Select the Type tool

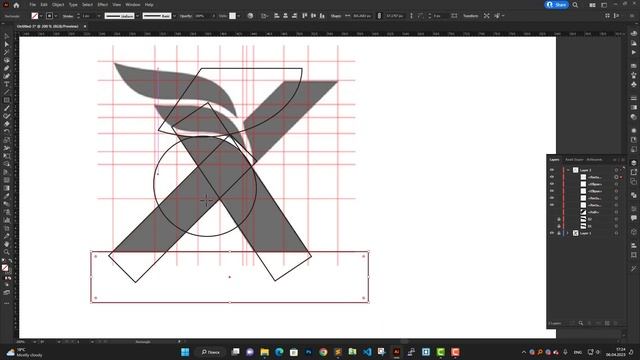coord(7,84)
